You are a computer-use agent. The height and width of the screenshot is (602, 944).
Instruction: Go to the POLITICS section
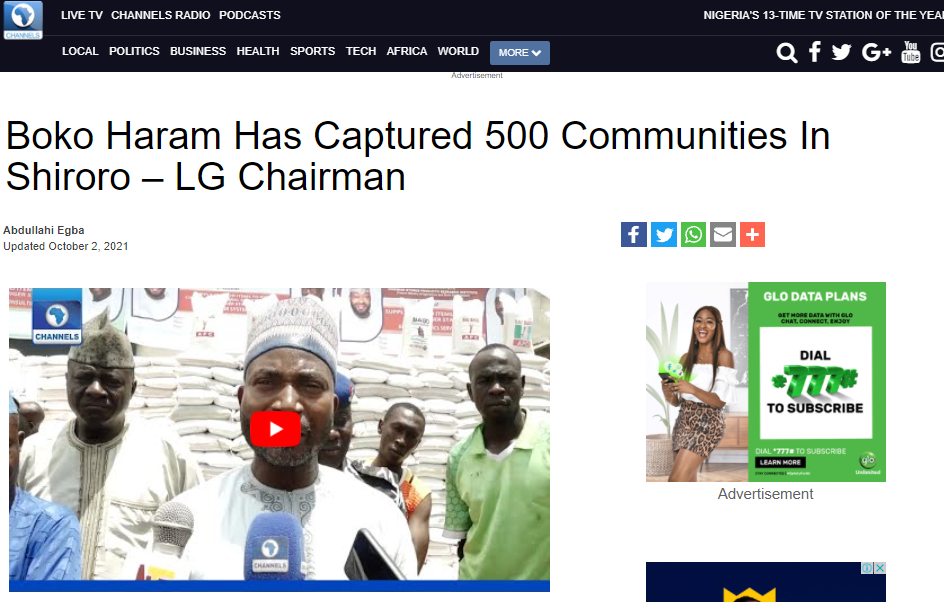[134, 51]
